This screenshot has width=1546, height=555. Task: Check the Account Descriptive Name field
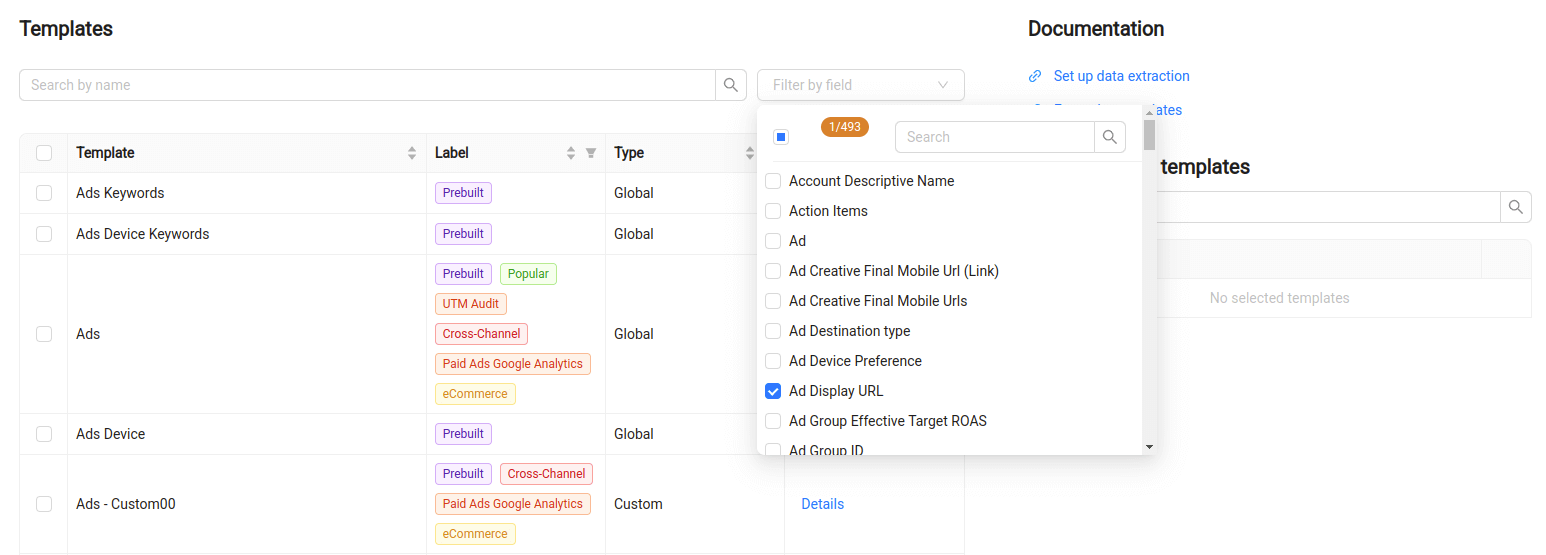[x=773, y=181]
